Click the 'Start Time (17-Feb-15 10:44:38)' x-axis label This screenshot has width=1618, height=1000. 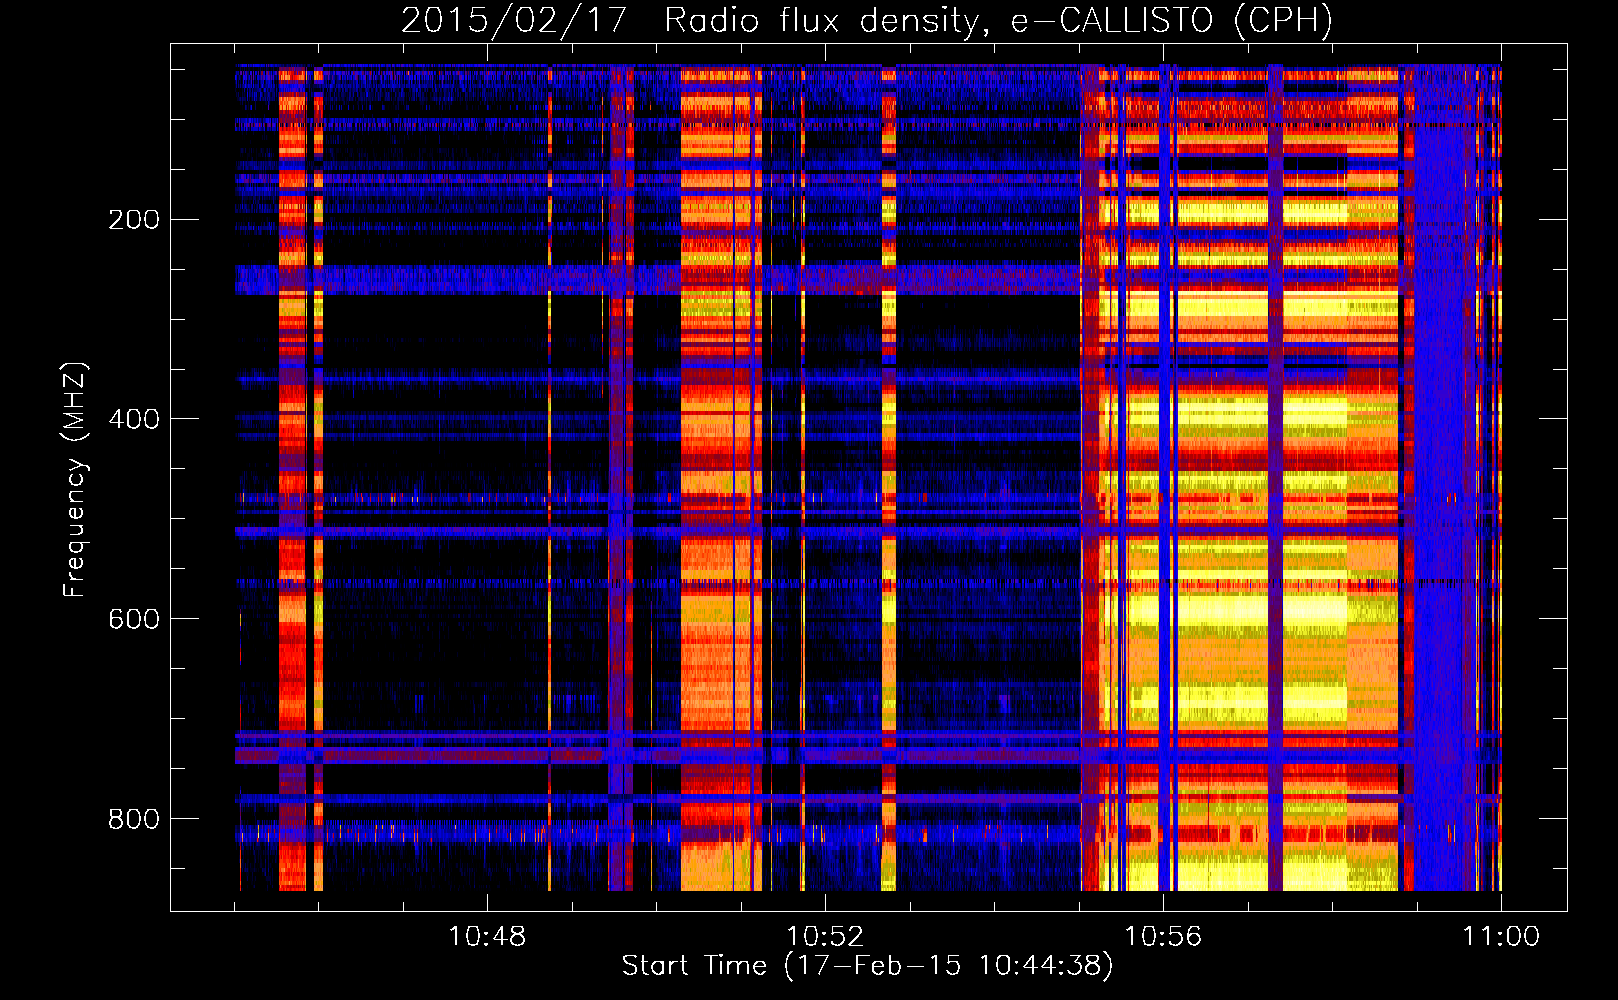[867, 966]
